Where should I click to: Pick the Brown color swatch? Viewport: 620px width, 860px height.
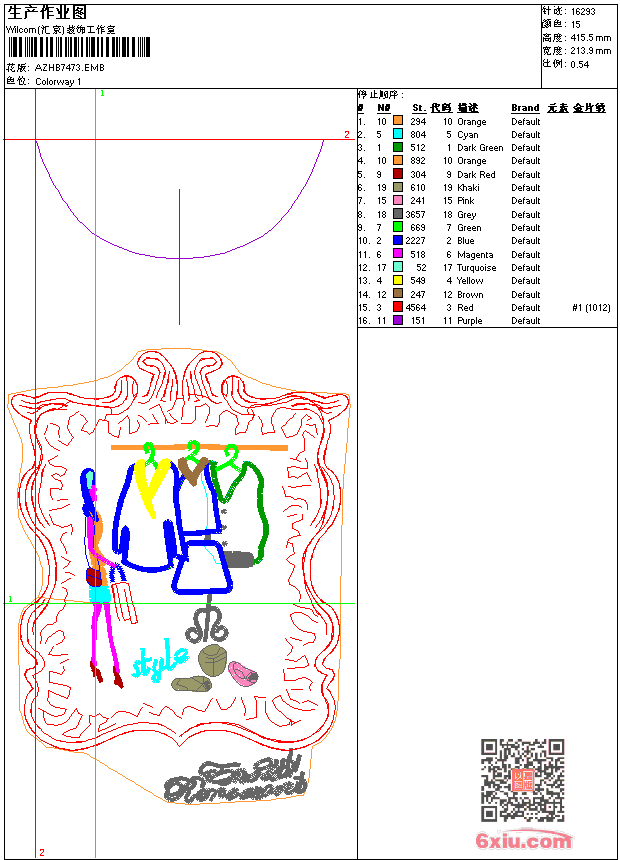coord(398,294)
